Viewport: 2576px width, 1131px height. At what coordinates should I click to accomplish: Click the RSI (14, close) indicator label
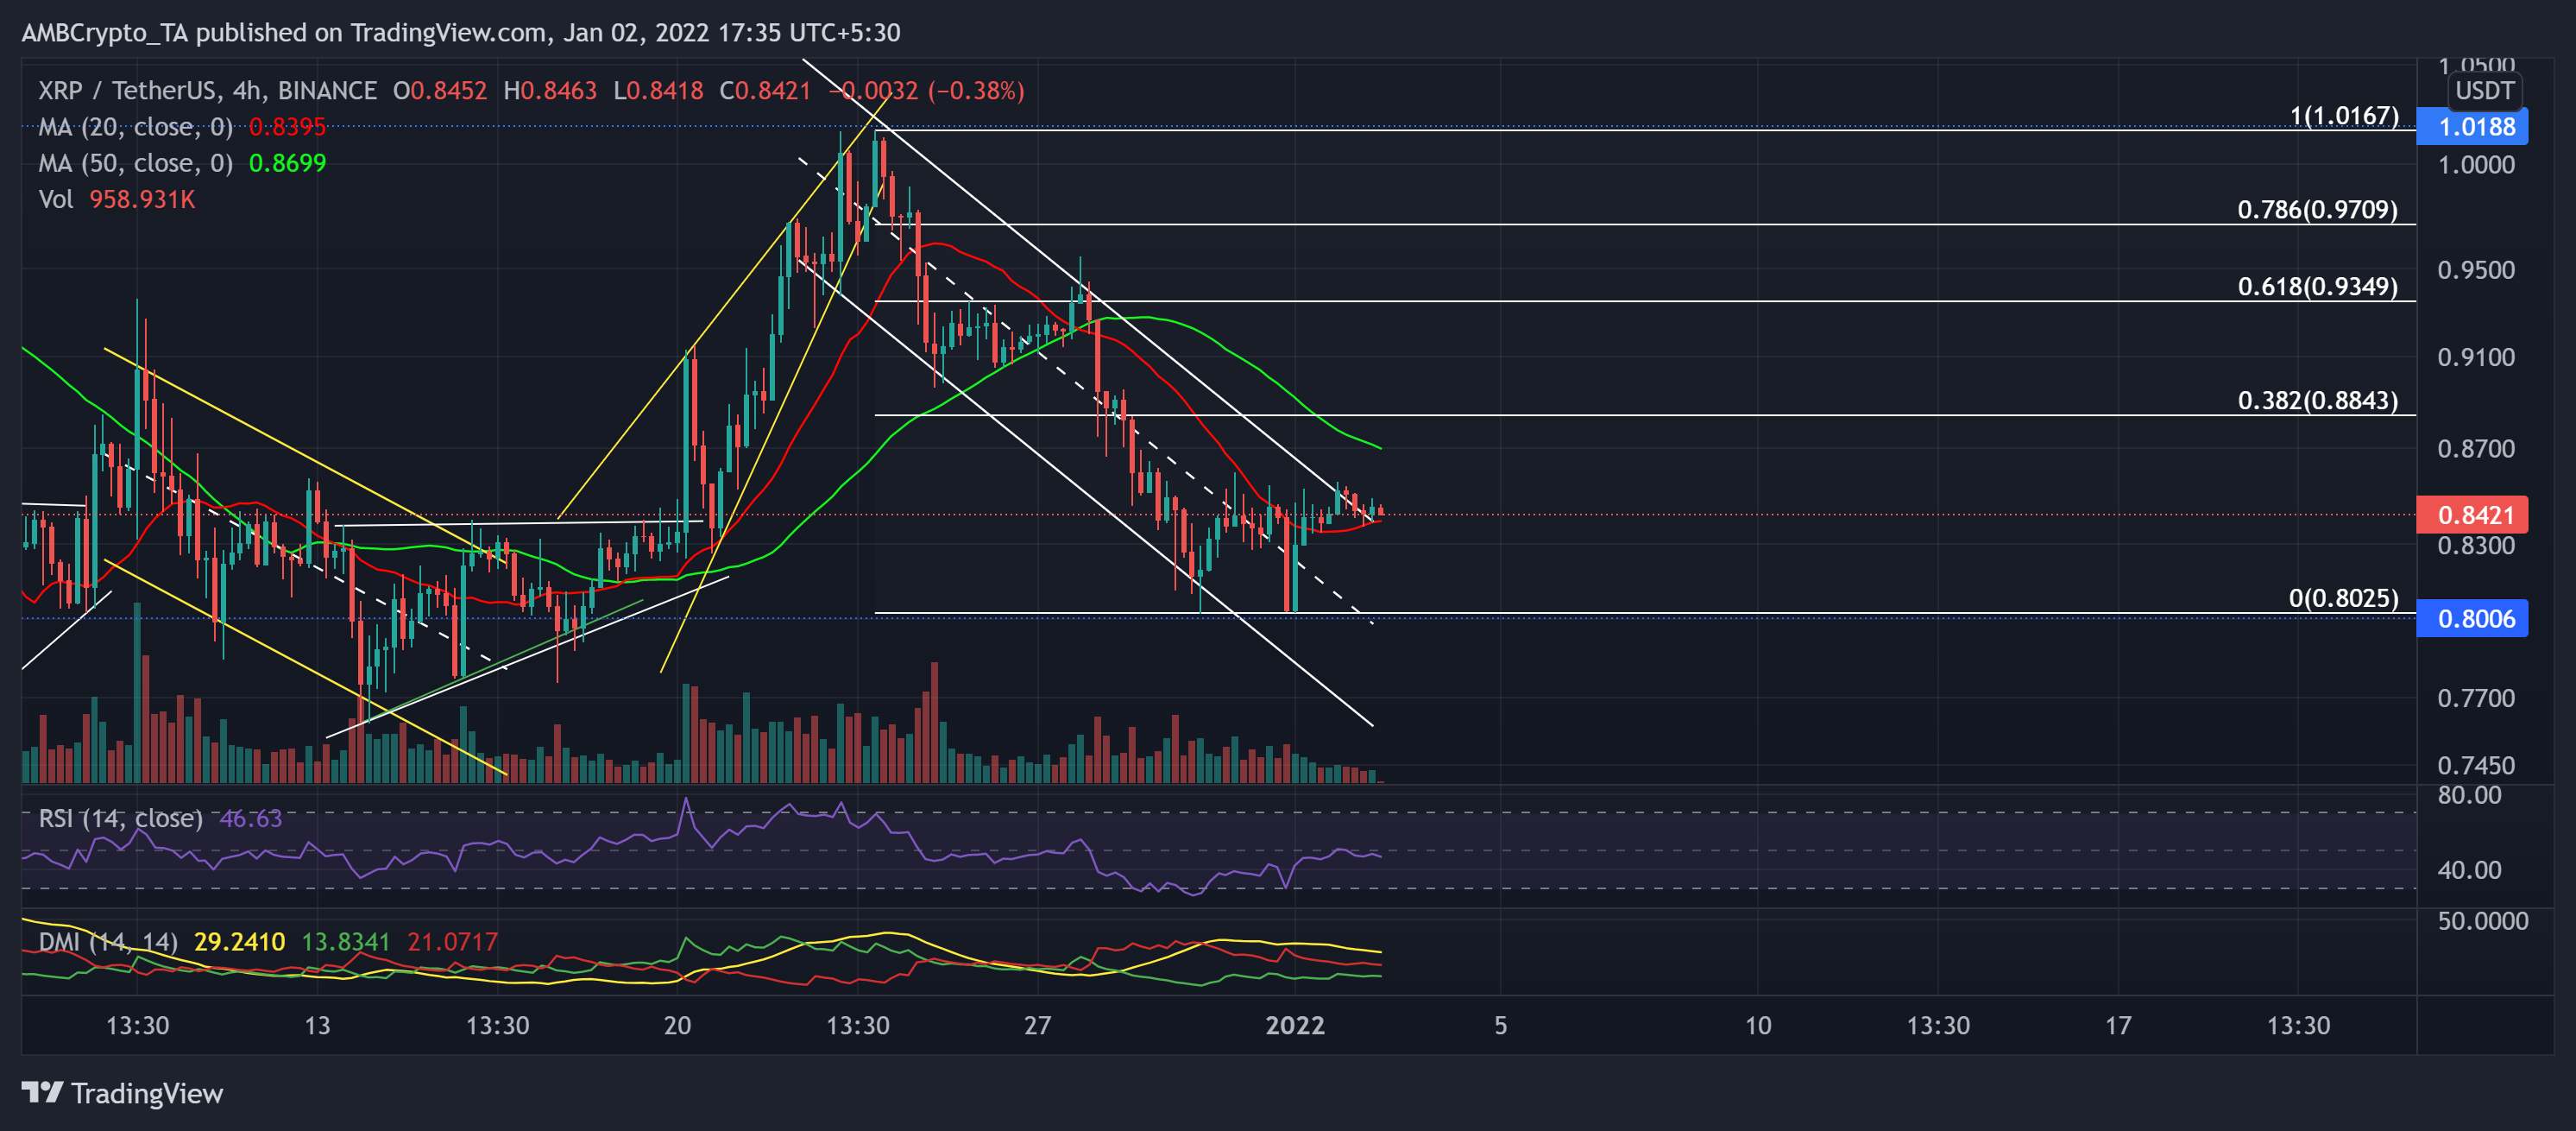[120, 818]
